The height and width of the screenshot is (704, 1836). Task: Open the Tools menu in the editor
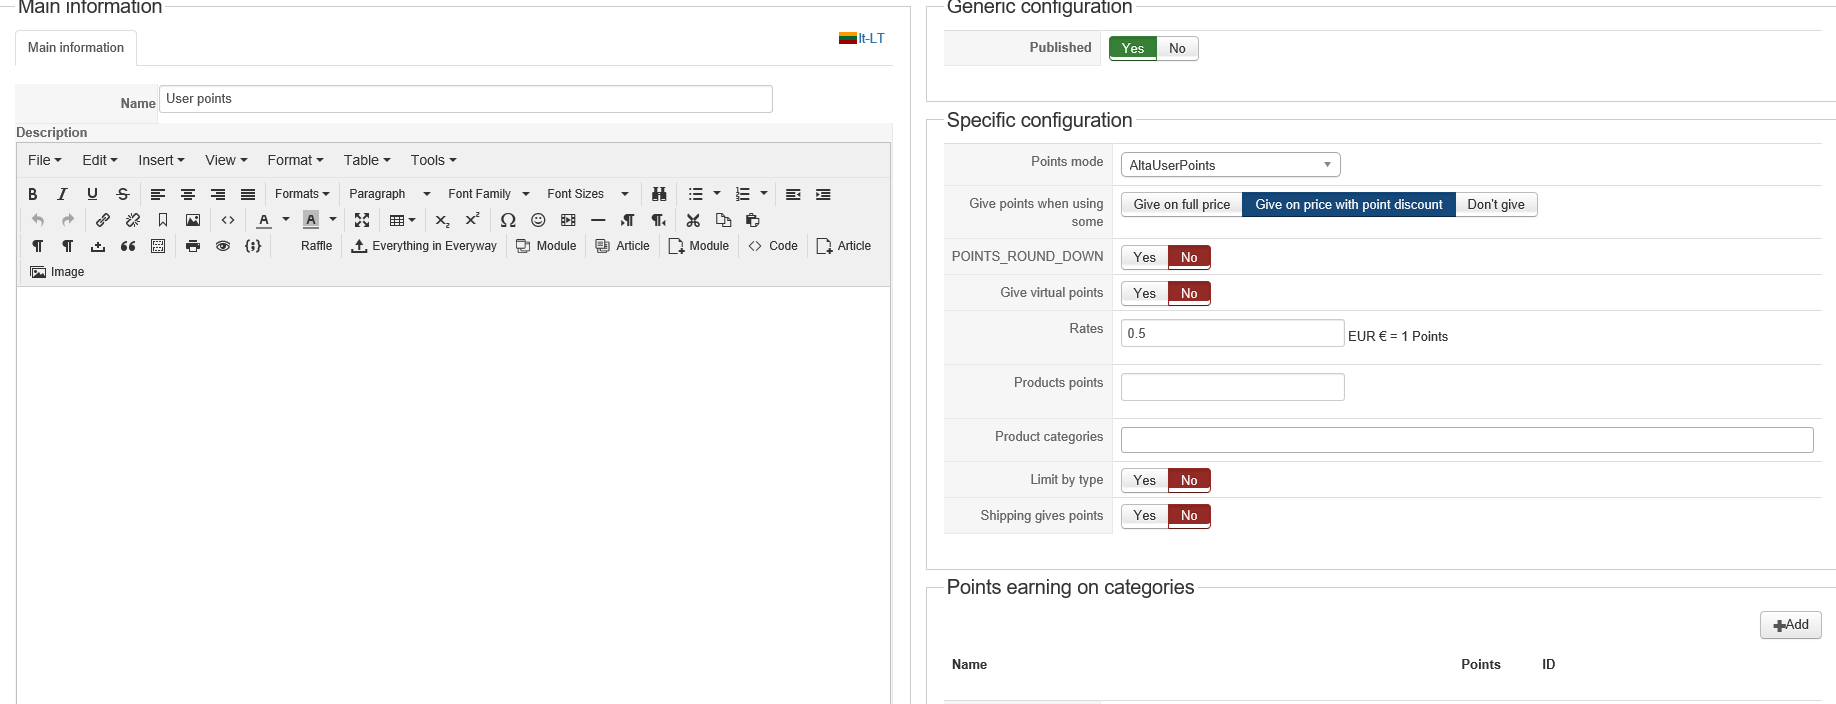pyautogui.click(x=433, y=160)
